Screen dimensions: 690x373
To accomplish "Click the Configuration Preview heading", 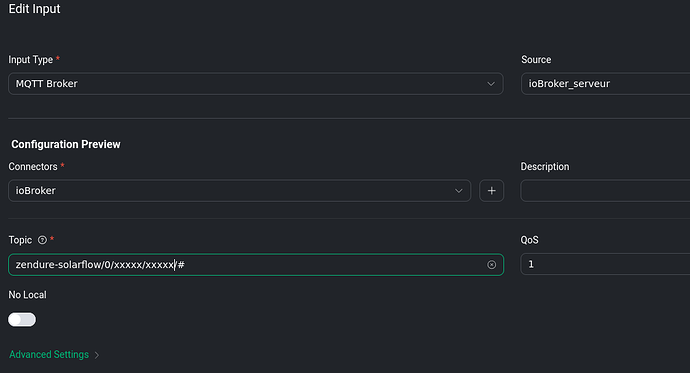I will tap(66, 144).
